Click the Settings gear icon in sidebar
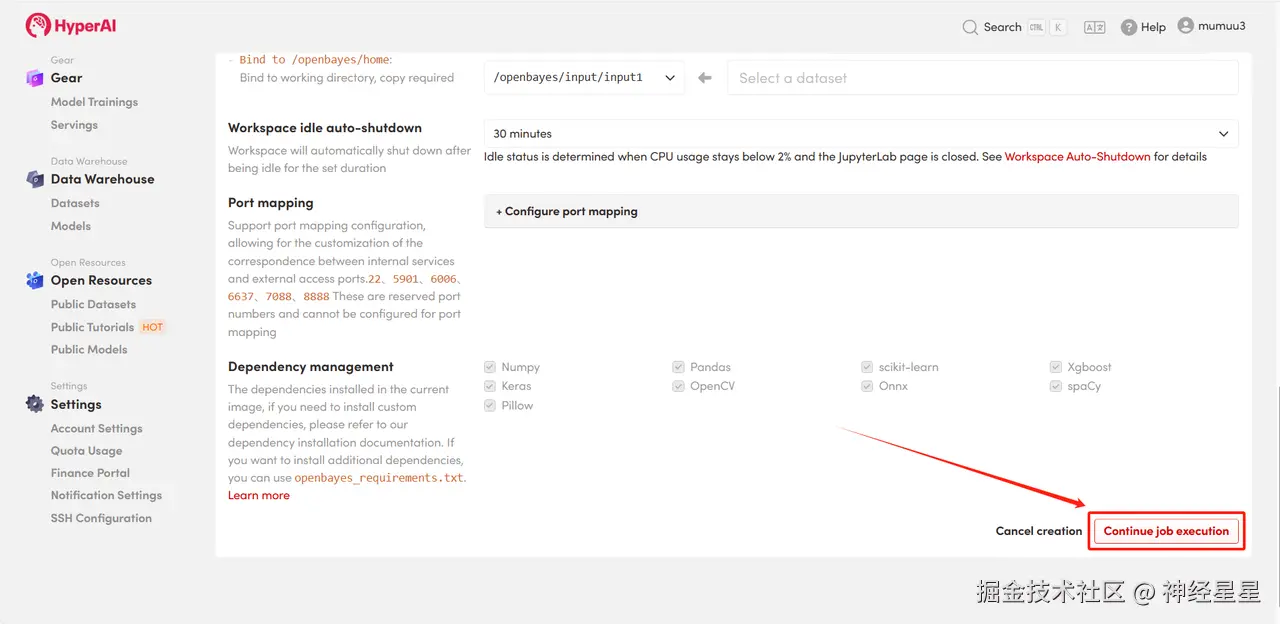 tap(35, 404)
